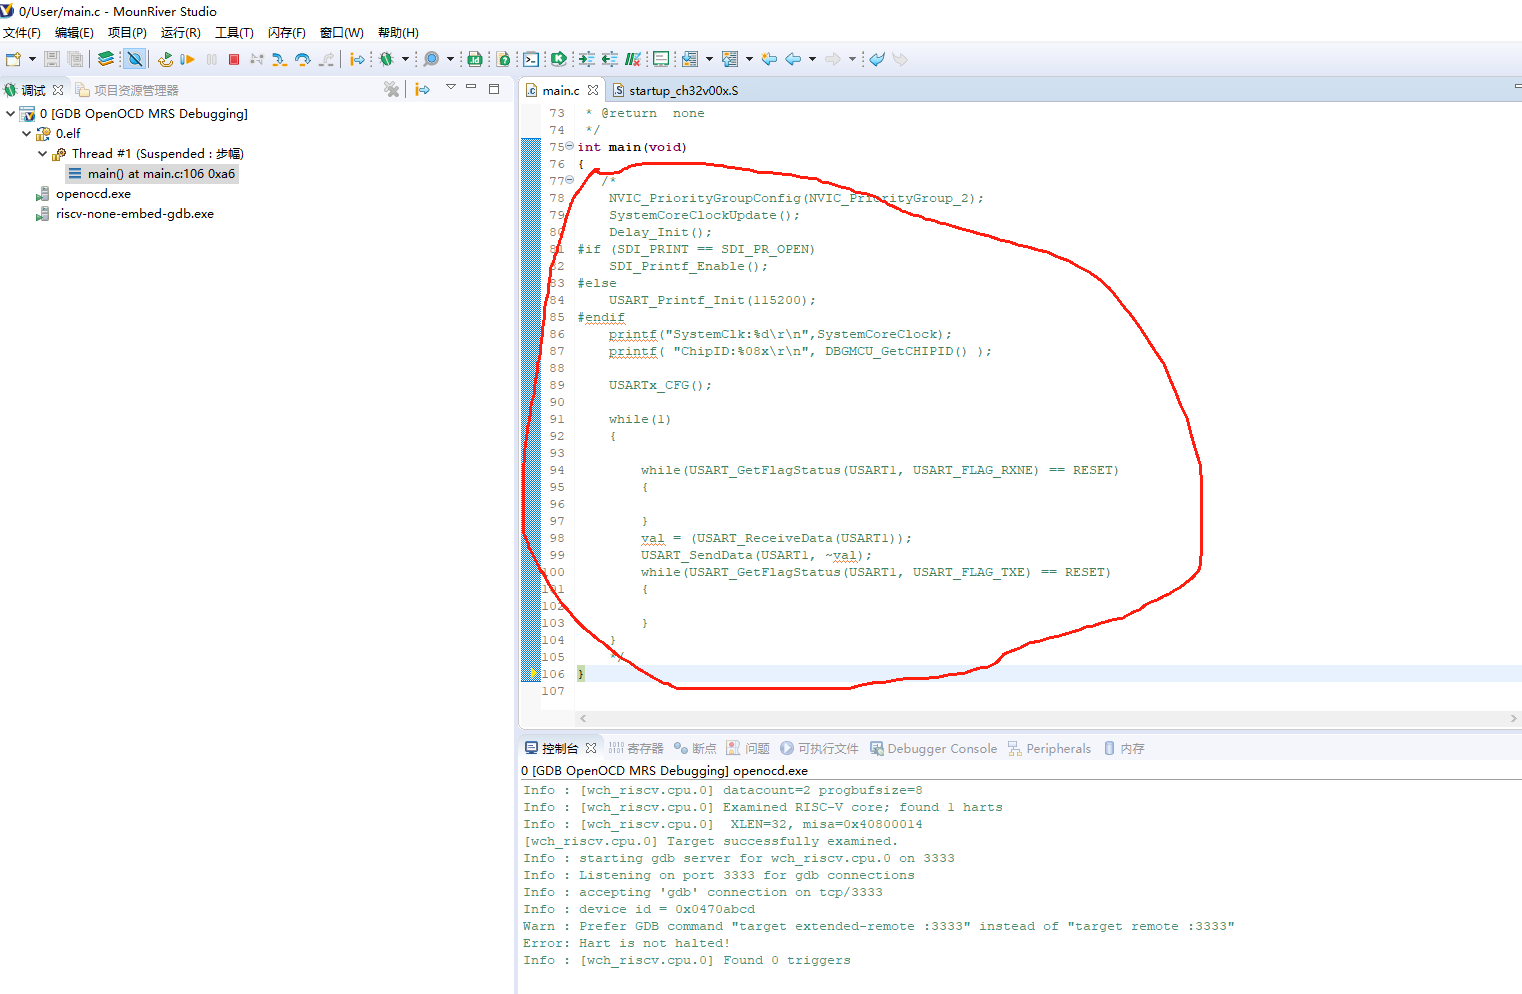The image size is (1522, 994).
Task: Click the Step Into icon
Action: [x=279, y=59]
